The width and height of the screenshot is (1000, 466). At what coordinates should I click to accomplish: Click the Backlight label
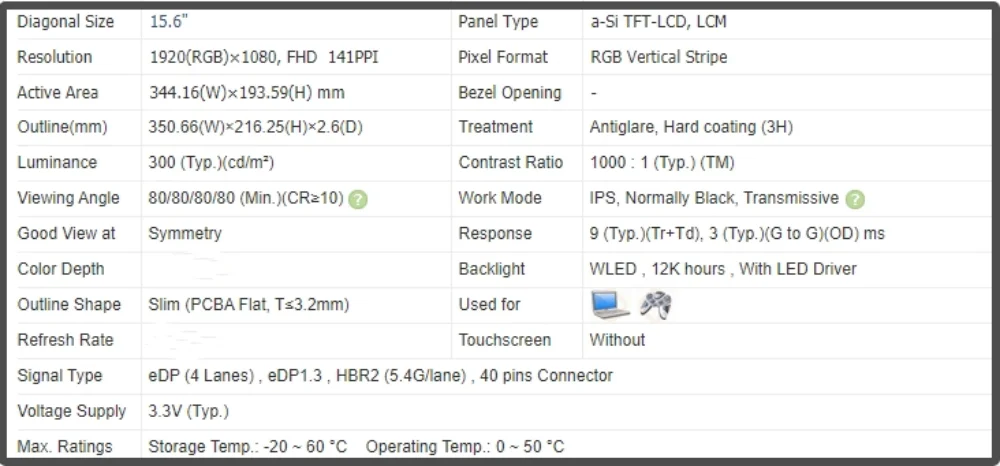click(492, 269)
